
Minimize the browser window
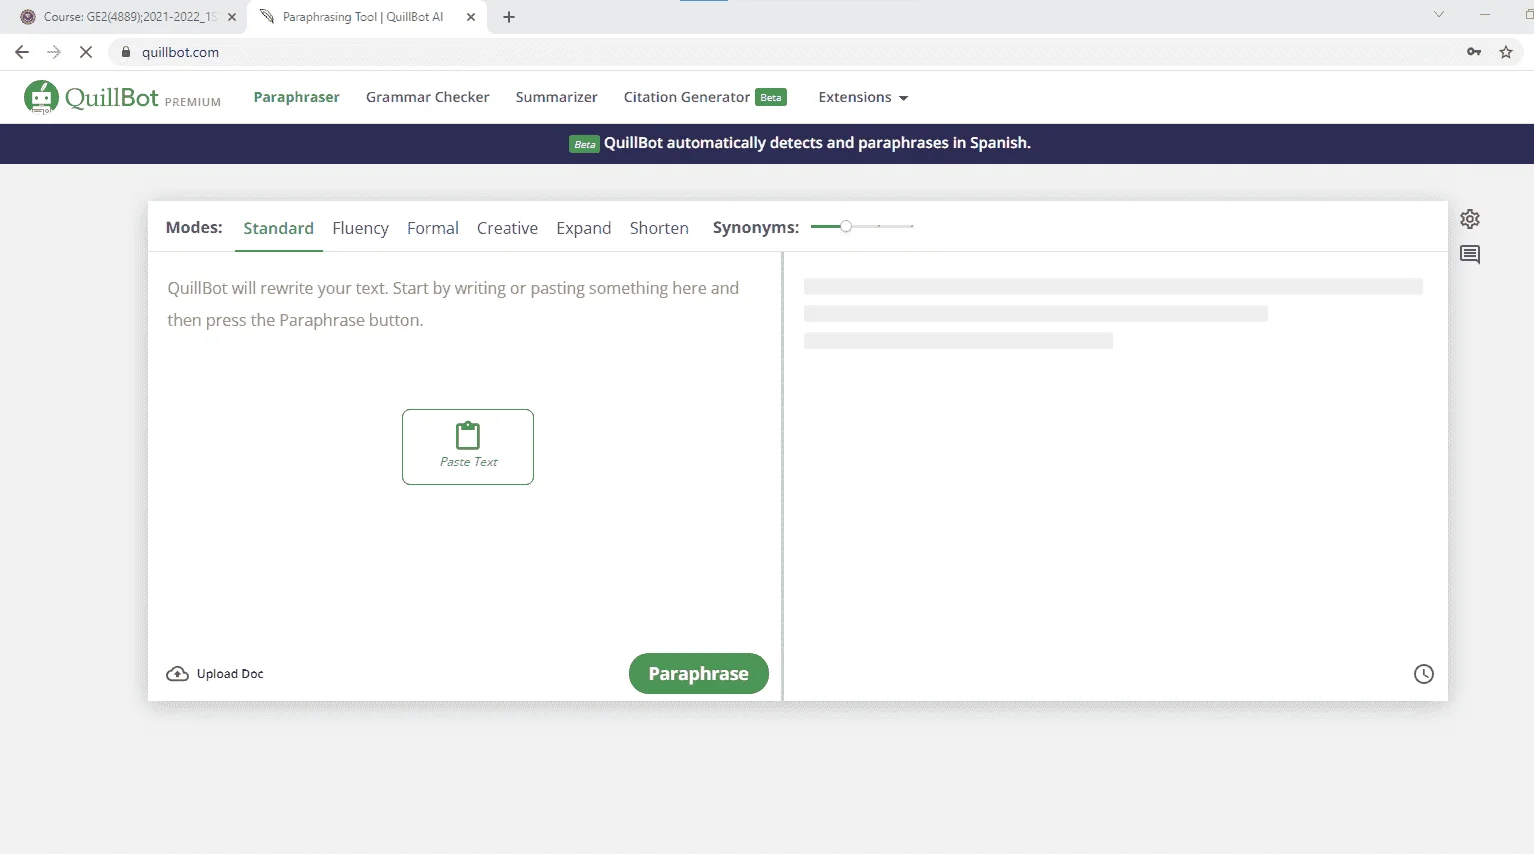point(1485,14)
